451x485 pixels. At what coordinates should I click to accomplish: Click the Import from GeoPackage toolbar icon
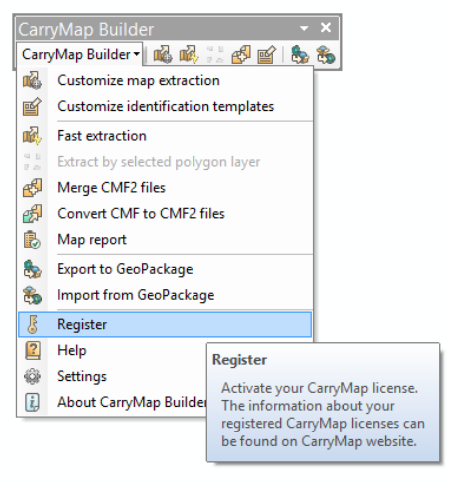pyautogui.click(x=326, y=54)
